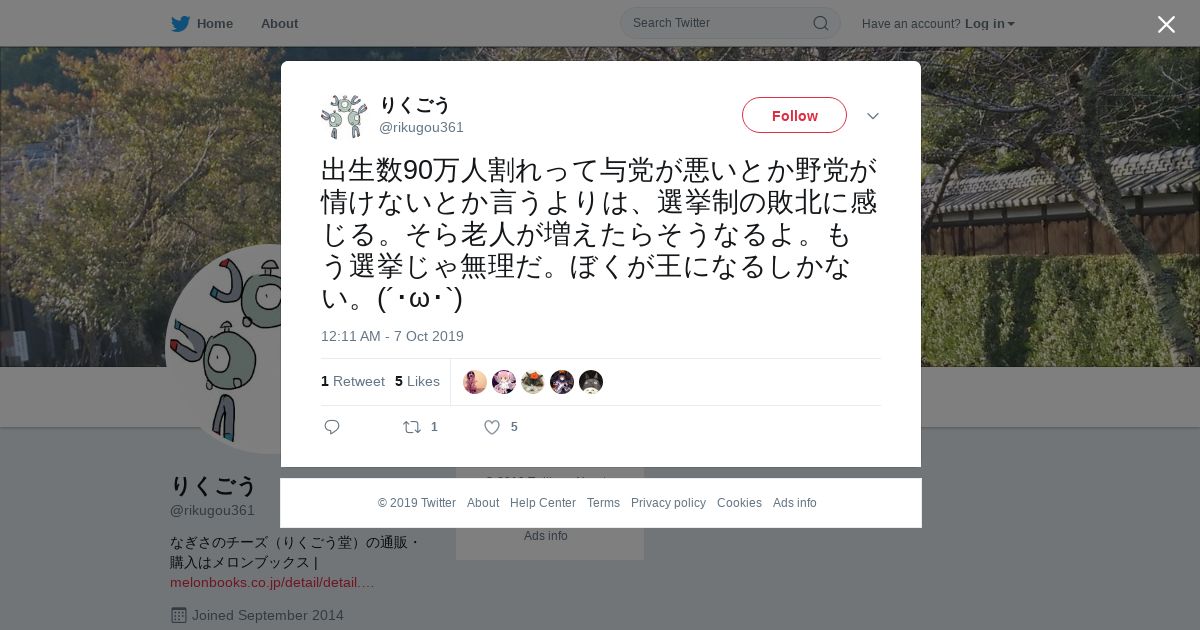The image size is (1200, 630).
Task: Click the Twitter bird Home icon
Action: point(180,24)
